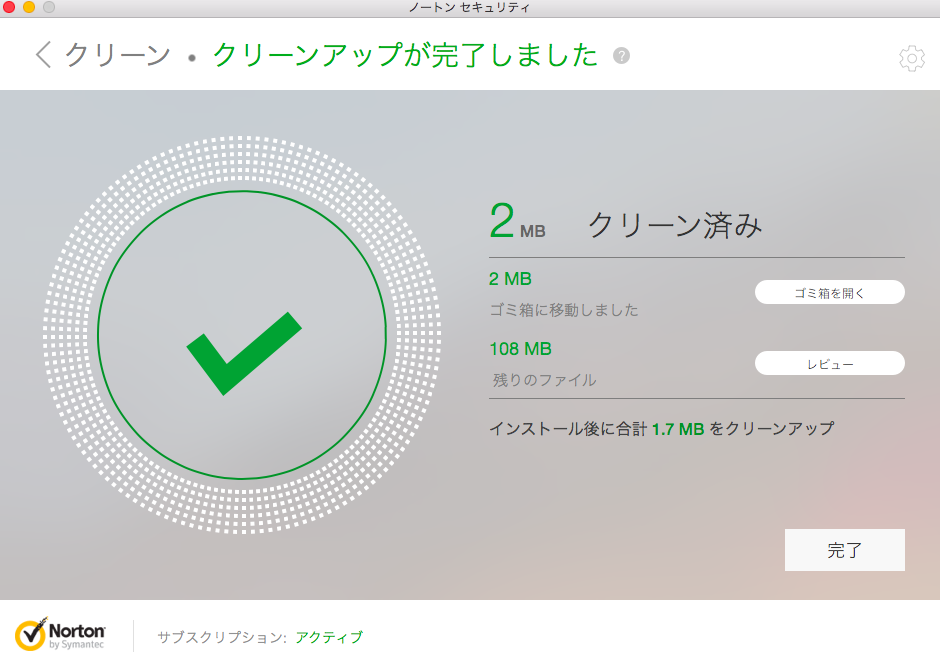Click the アクティブ subscription status
The width and height of the screenshot is (940, 658).
tap(329, 637)
